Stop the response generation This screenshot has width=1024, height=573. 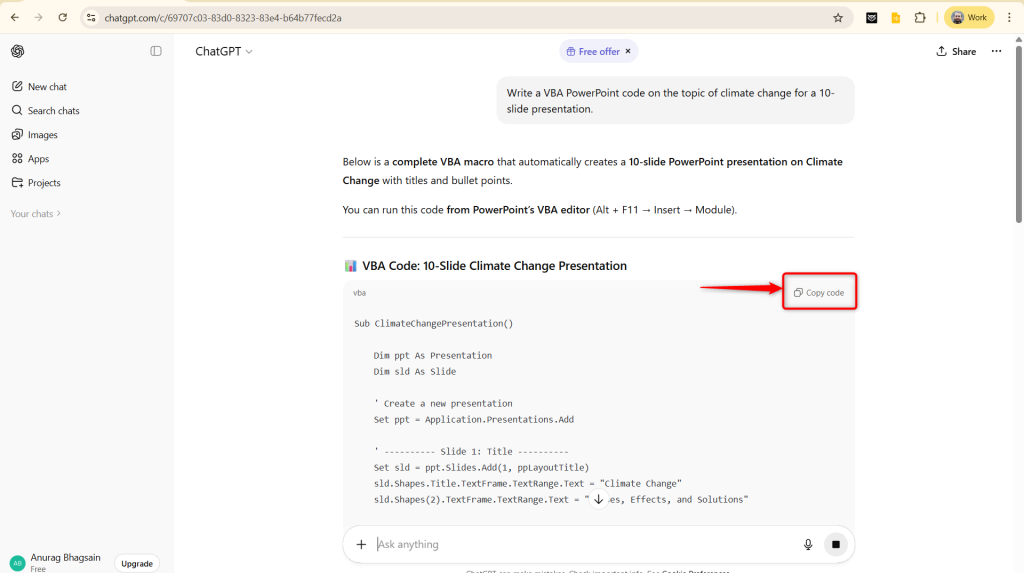click(835, 544)
